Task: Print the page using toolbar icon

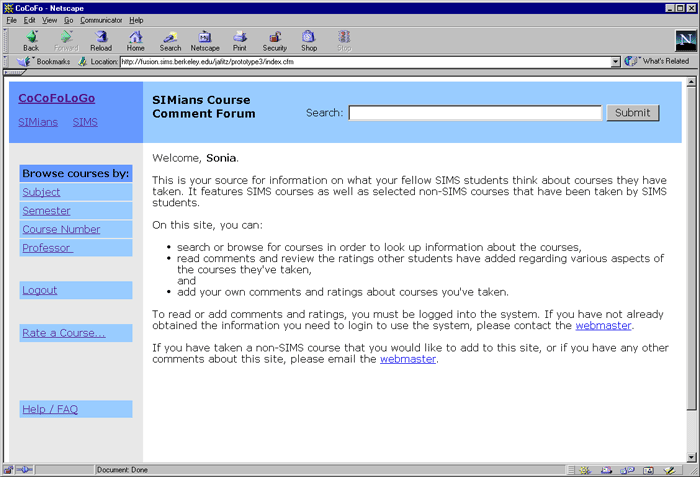Action: tap(239, 41)
